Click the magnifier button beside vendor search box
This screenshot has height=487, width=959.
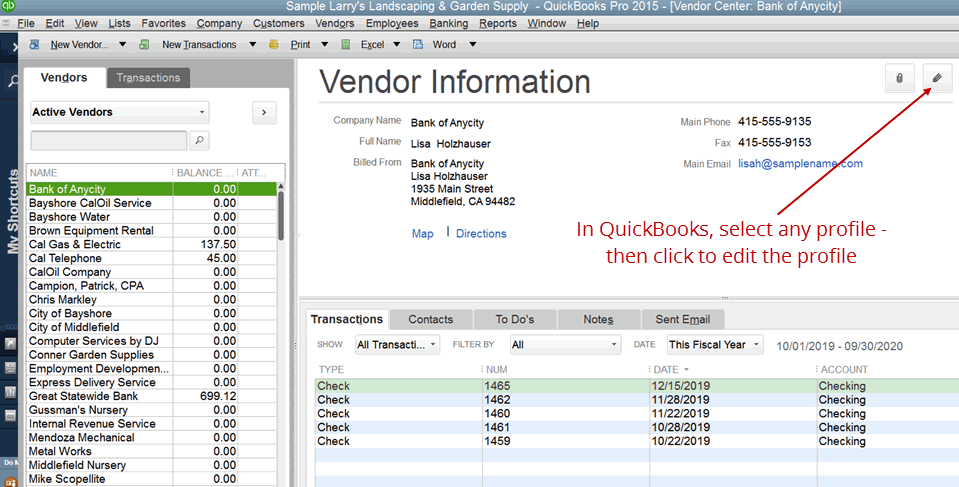click(x=199, y=140)
